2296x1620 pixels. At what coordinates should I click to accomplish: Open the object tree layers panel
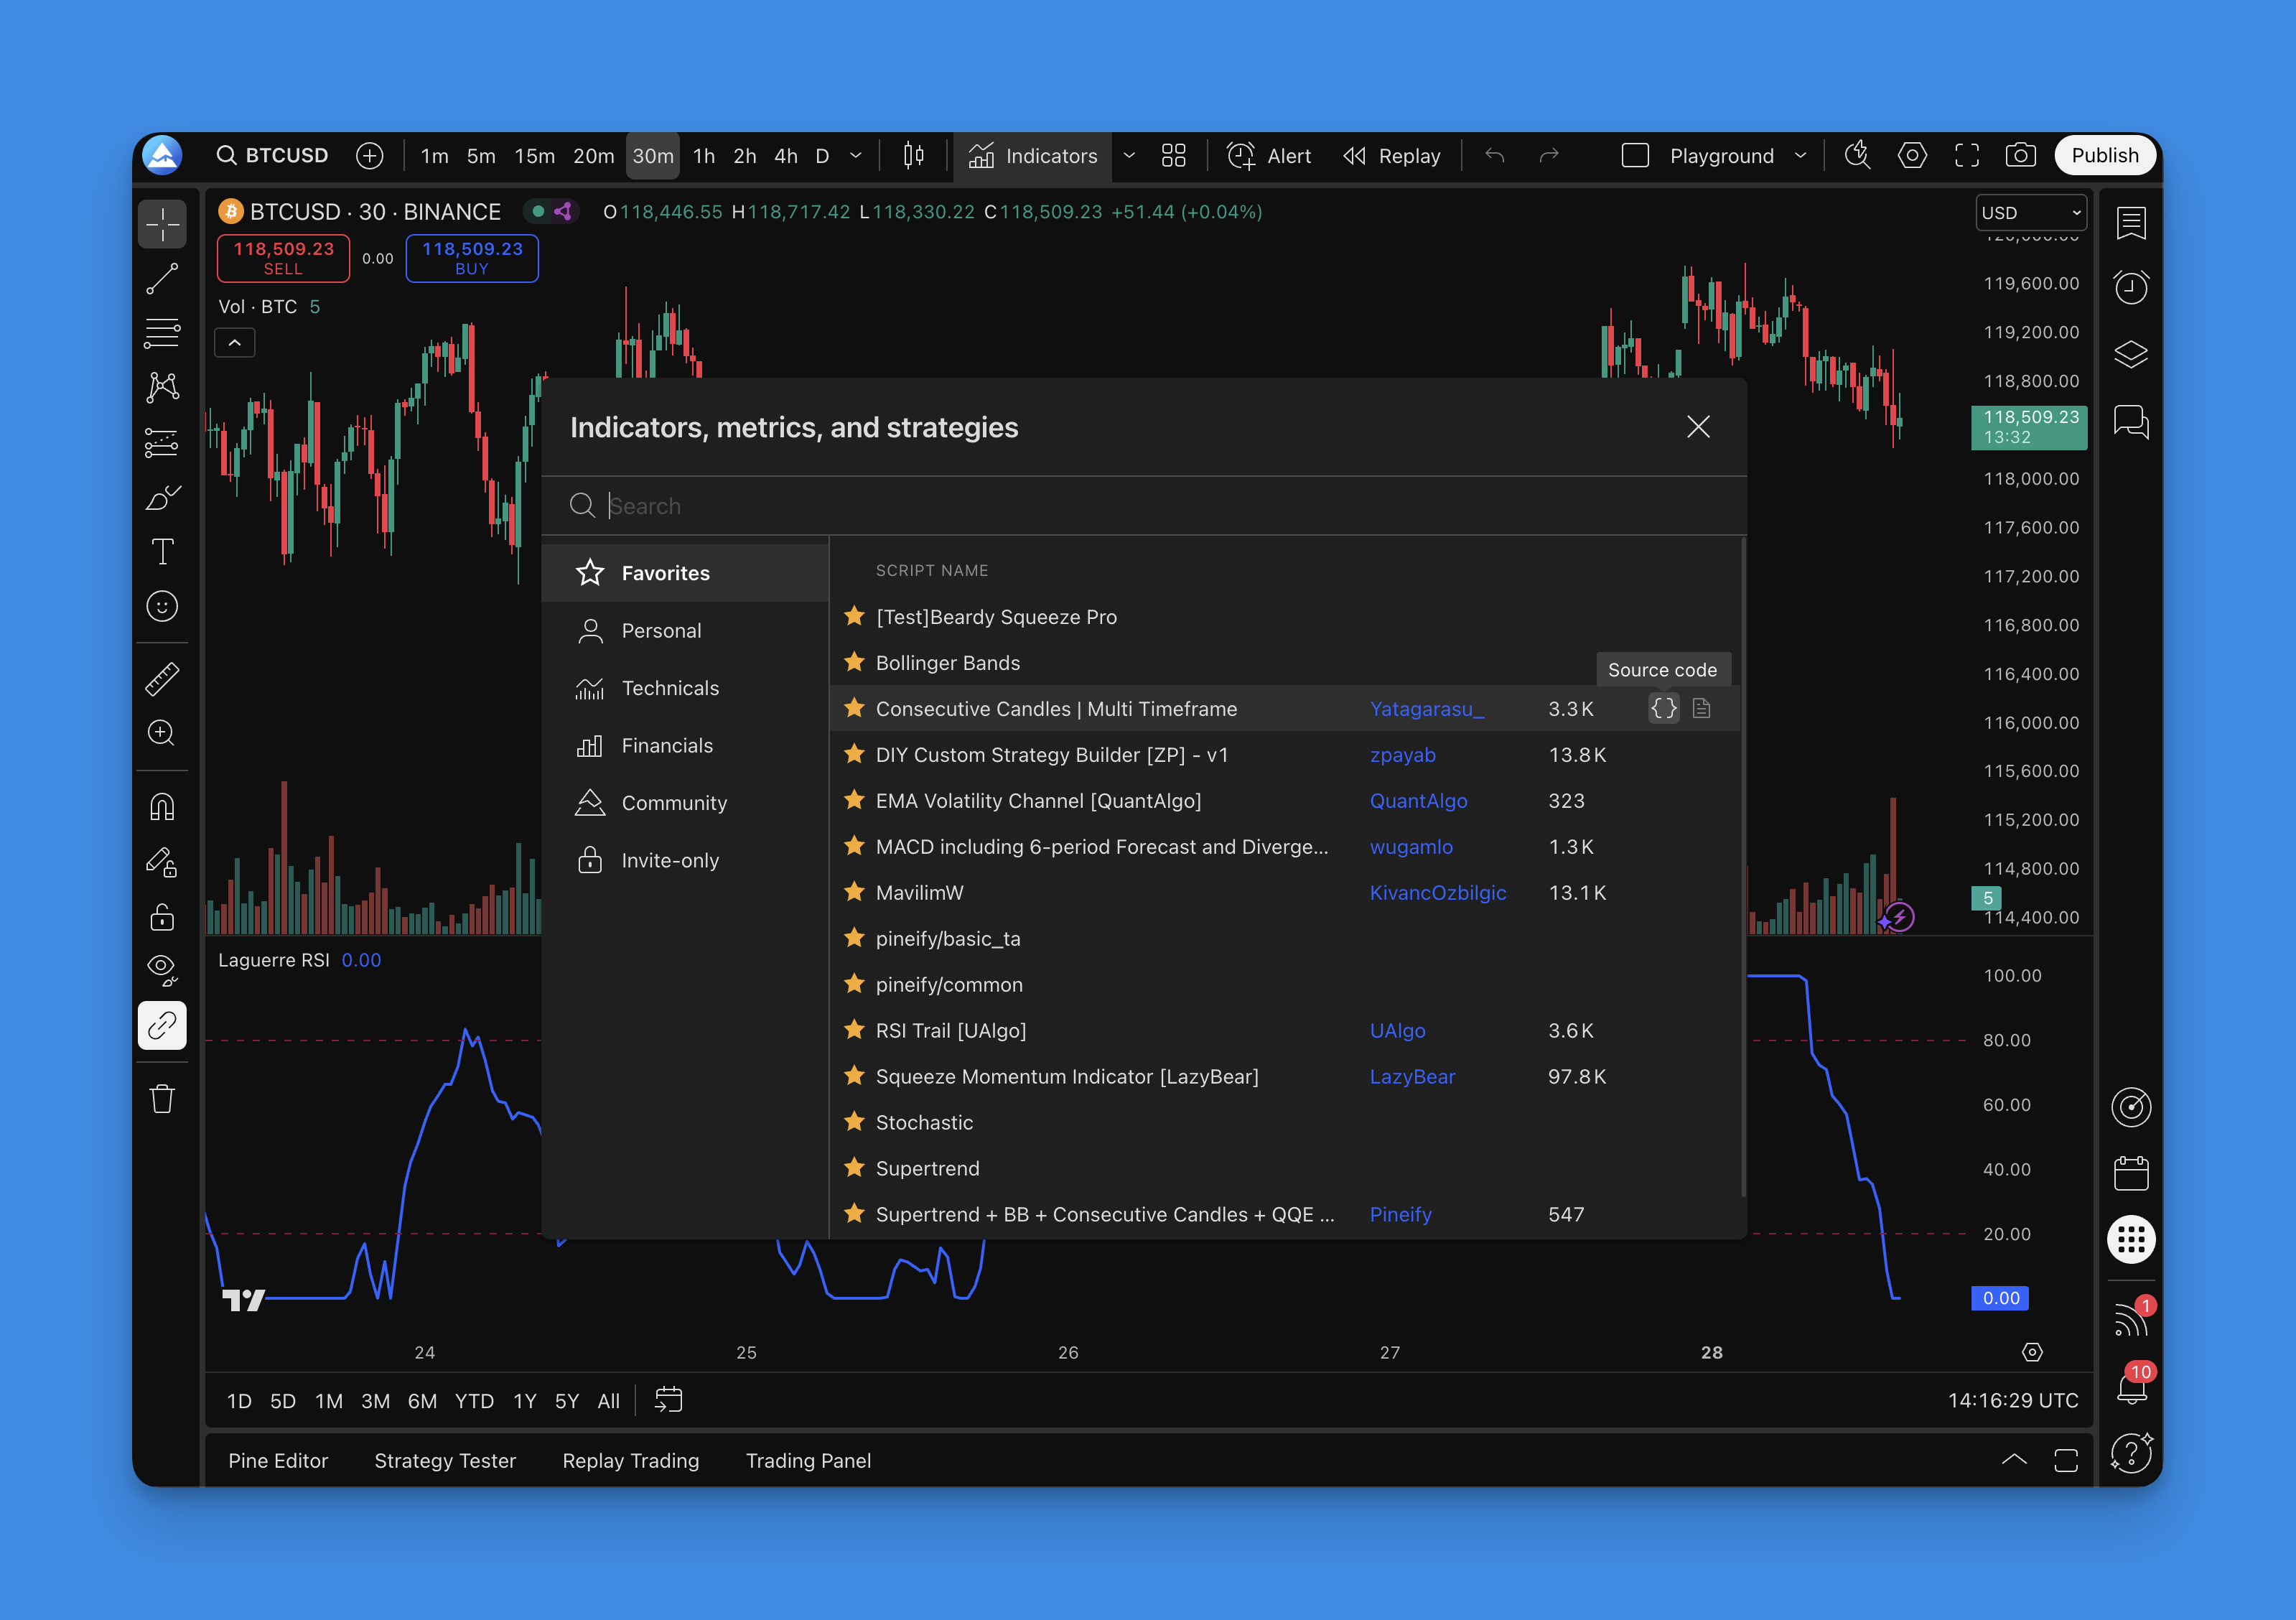tap(2131, 354)
